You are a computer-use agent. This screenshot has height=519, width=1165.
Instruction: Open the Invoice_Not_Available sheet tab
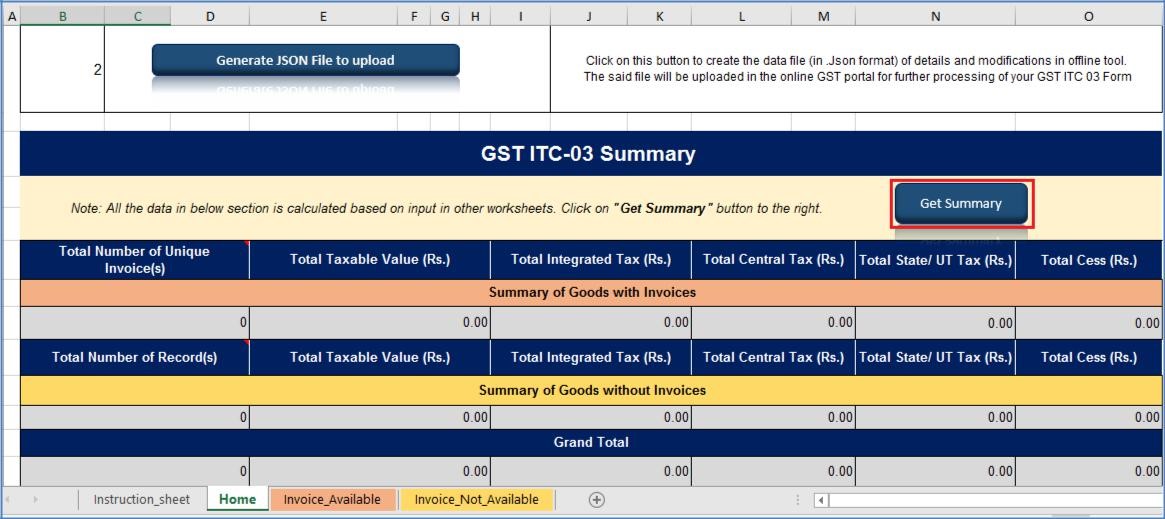(x=476, y=500)
